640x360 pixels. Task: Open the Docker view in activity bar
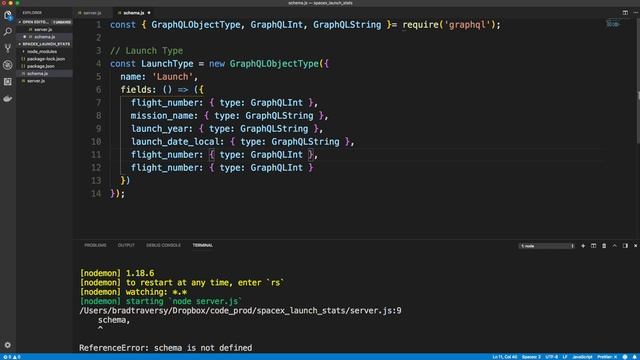click(8, 98)
